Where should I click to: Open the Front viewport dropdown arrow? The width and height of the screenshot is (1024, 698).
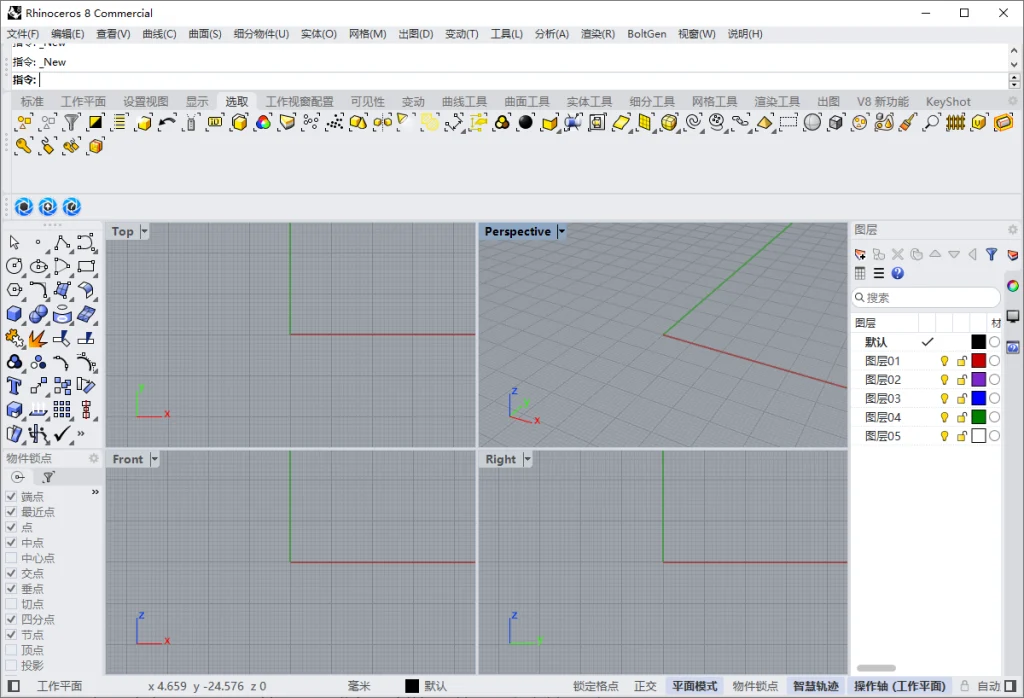[x=154, y=459]
